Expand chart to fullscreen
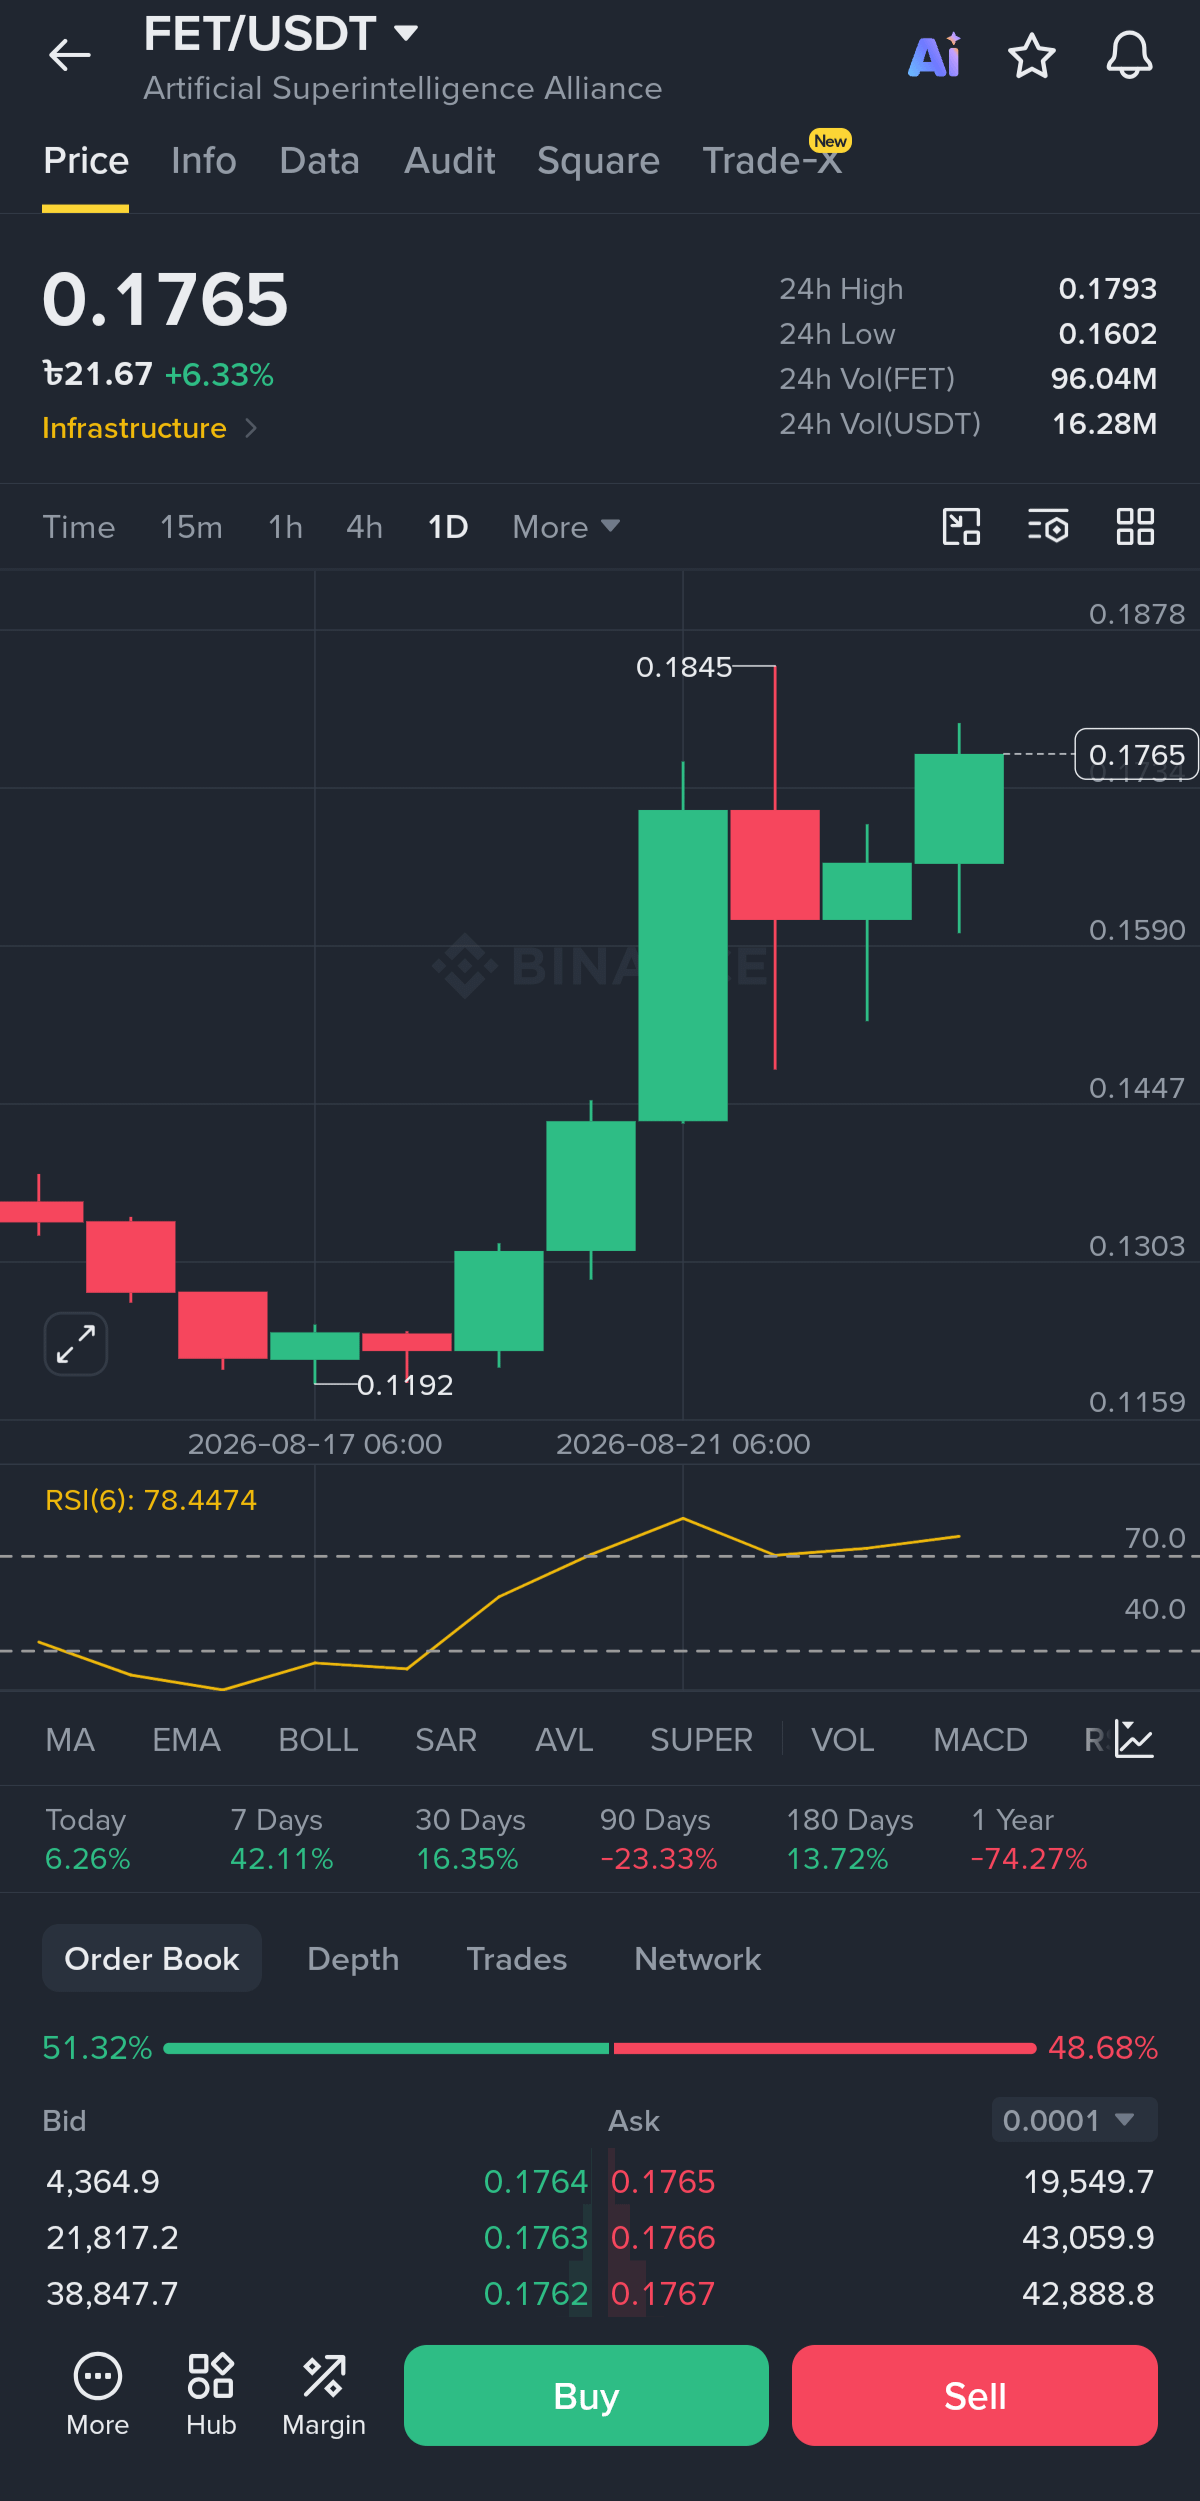 (x=76, y=1344)
